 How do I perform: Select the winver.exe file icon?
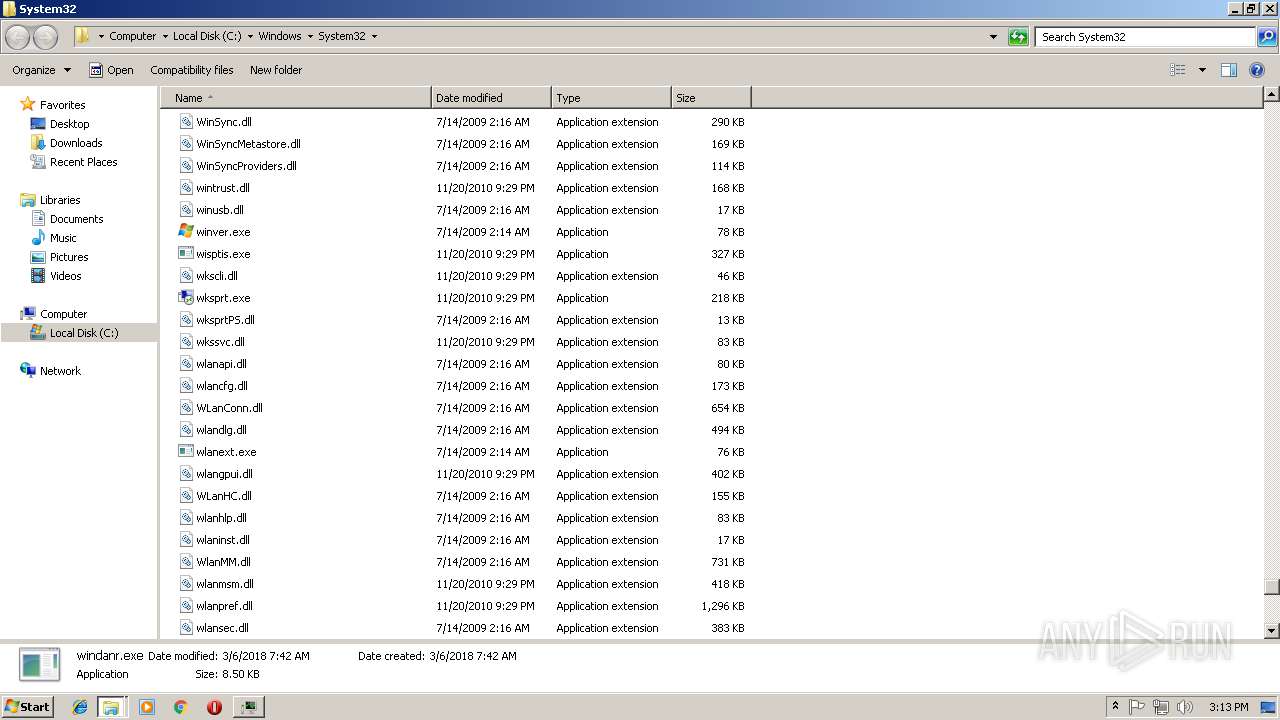coord(185,232)
